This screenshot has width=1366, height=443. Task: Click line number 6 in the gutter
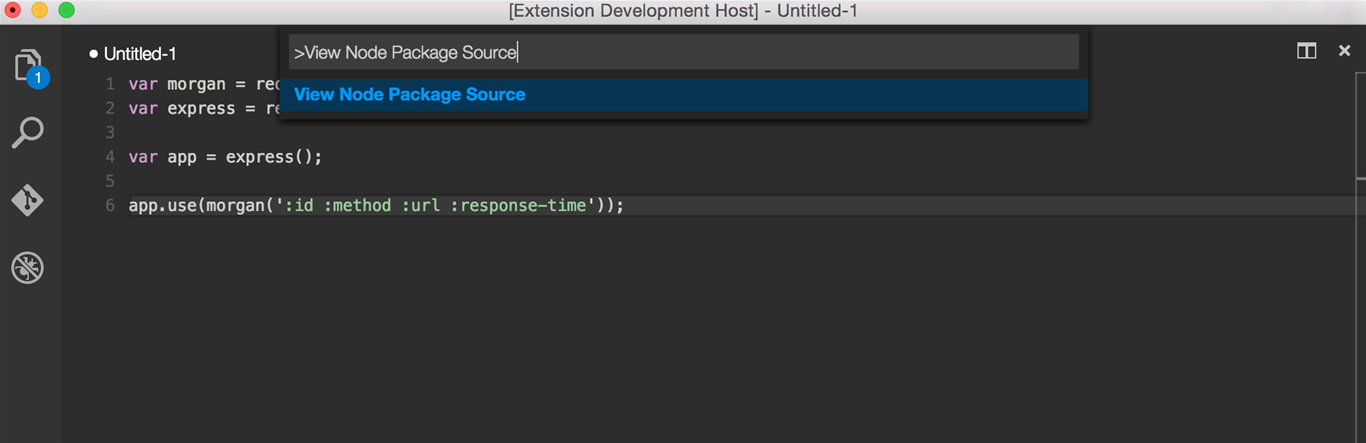click(x=110, y=206)
